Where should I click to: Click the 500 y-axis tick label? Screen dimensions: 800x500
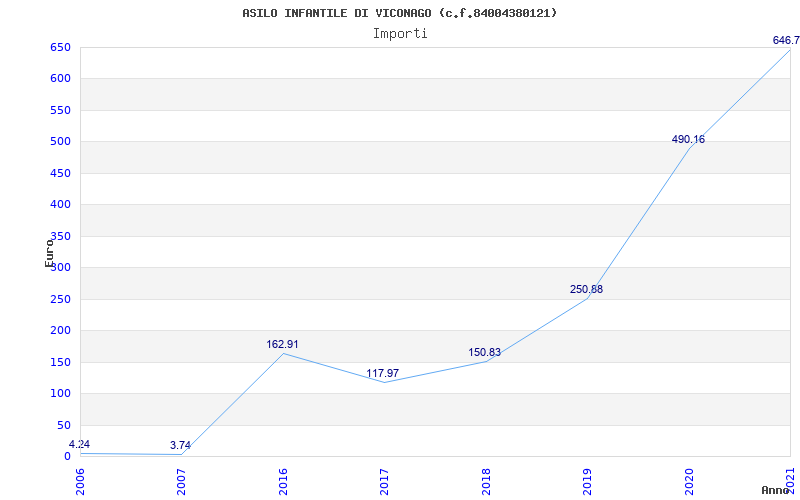[x=60, y=142]
